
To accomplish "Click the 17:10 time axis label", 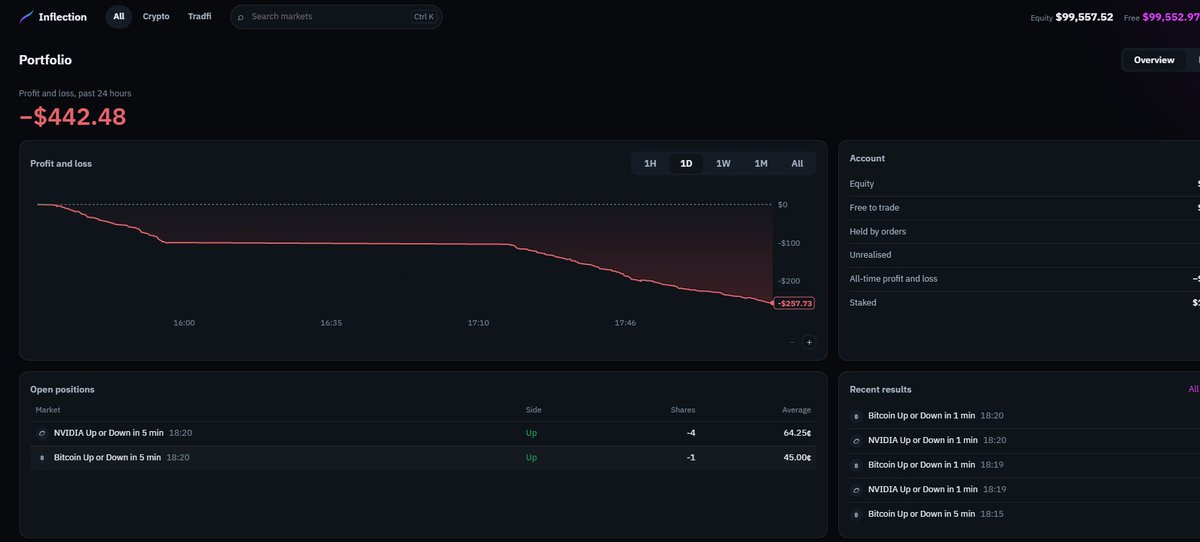I will pyautogui.click(x=479, y=323).
